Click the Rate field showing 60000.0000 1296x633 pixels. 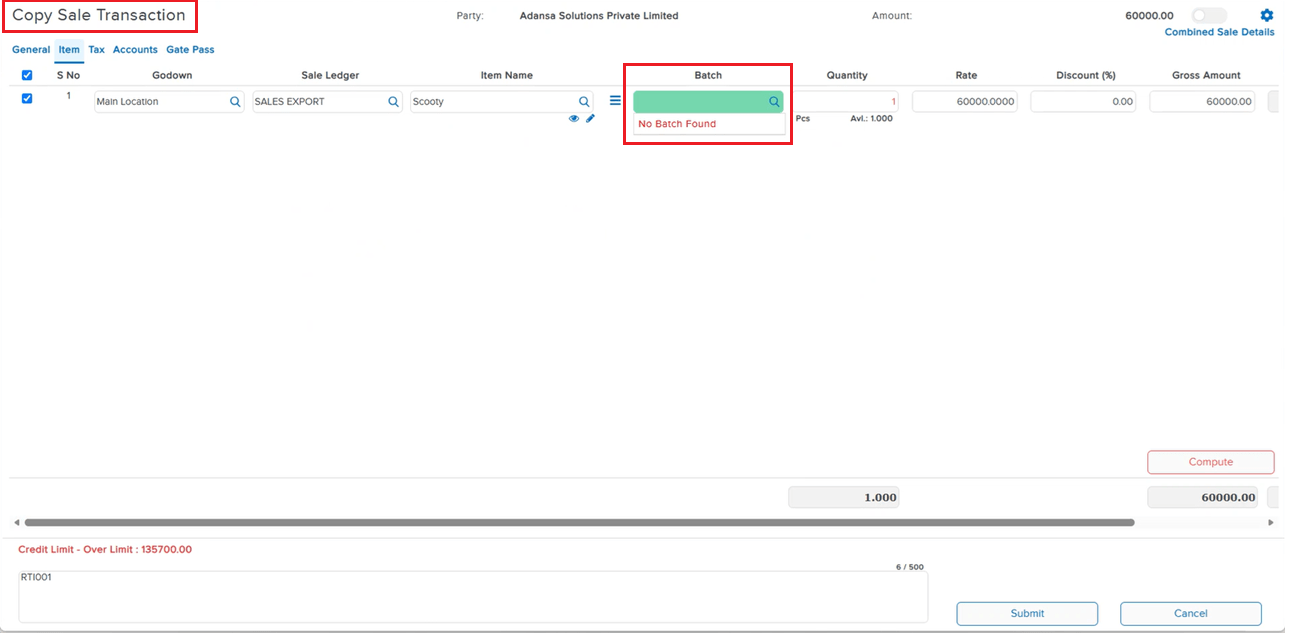coord(964,101)
